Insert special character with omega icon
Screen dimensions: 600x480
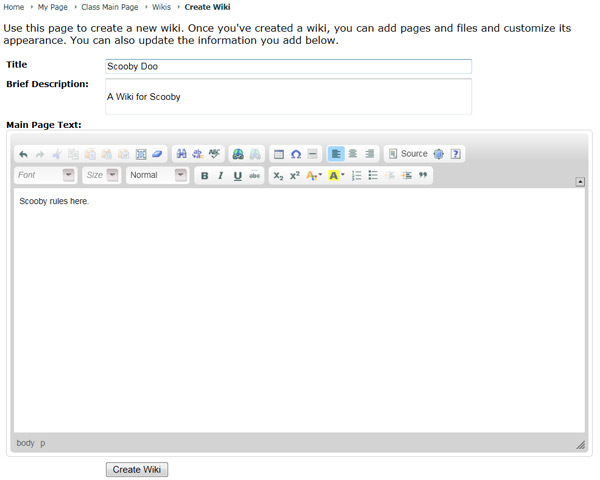pos(296,154)
